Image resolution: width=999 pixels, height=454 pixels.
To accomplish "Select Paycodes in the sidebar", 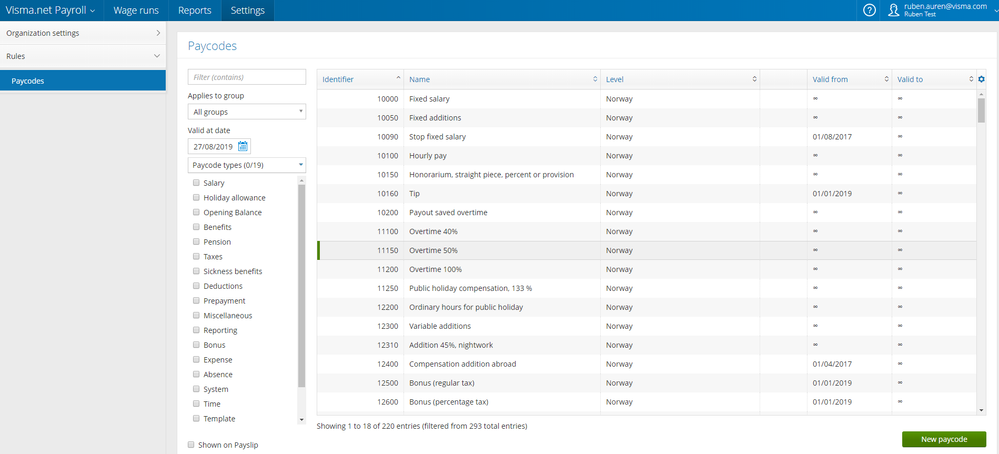I will 83,81.
